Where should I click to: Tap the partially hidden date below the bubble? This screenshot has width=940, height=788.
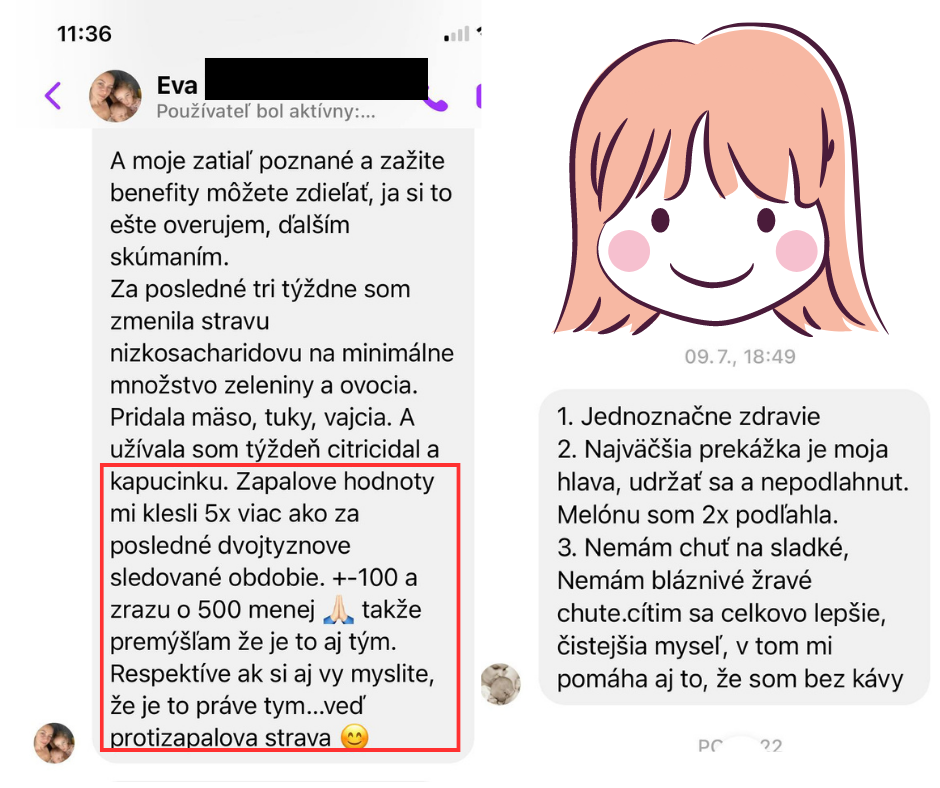(740, 745)
